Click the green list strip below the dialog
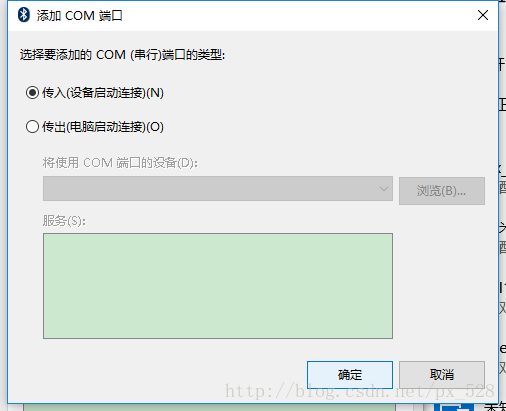506x411 pixels. tap(209, 407)
